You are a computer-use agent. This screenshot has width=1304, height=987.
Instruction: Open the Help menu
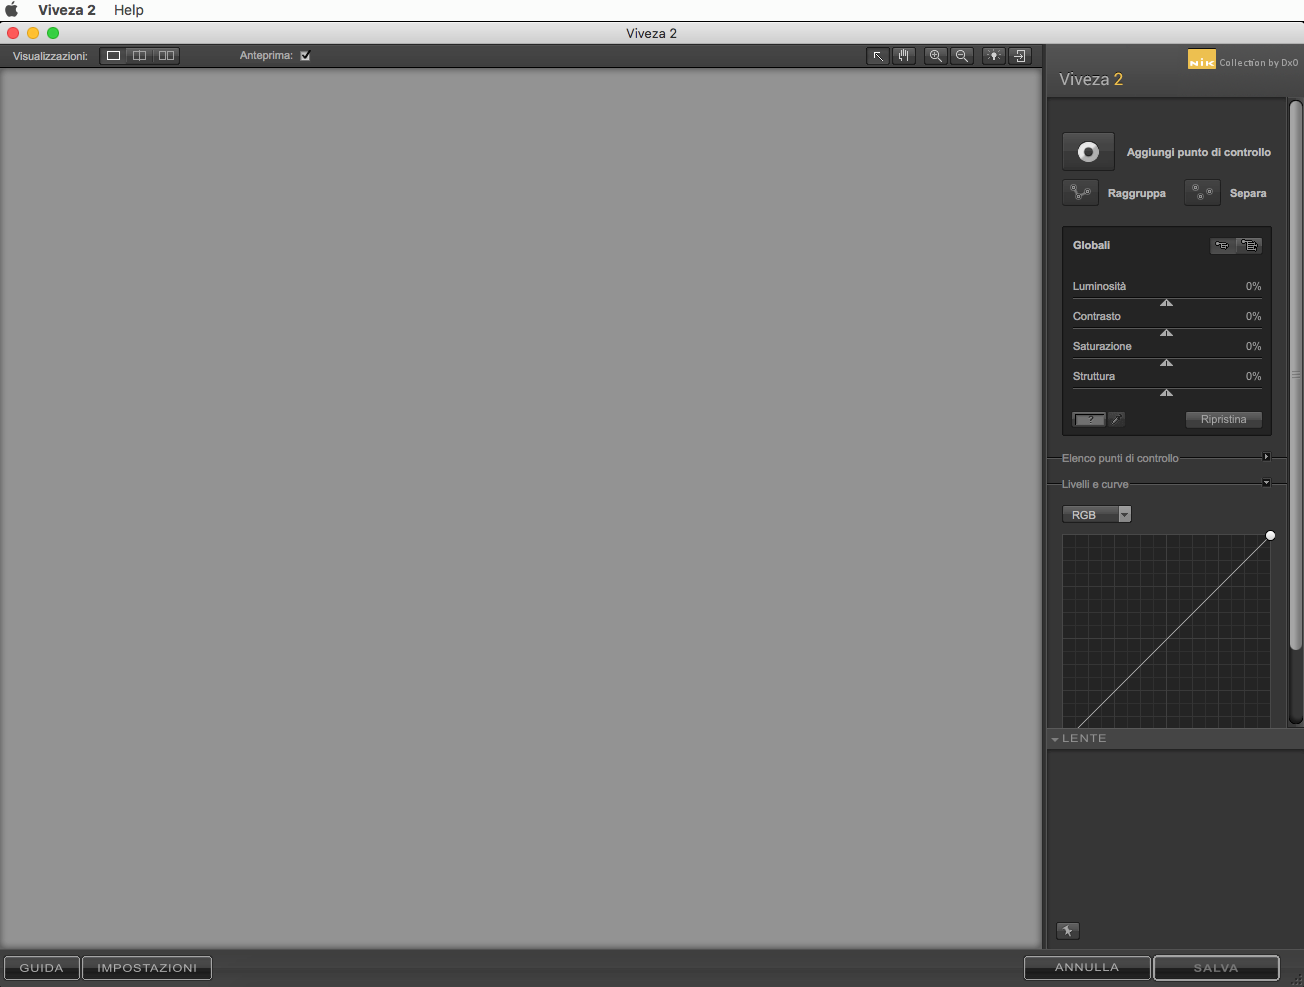pyautogui.click(x=129, y=10)
